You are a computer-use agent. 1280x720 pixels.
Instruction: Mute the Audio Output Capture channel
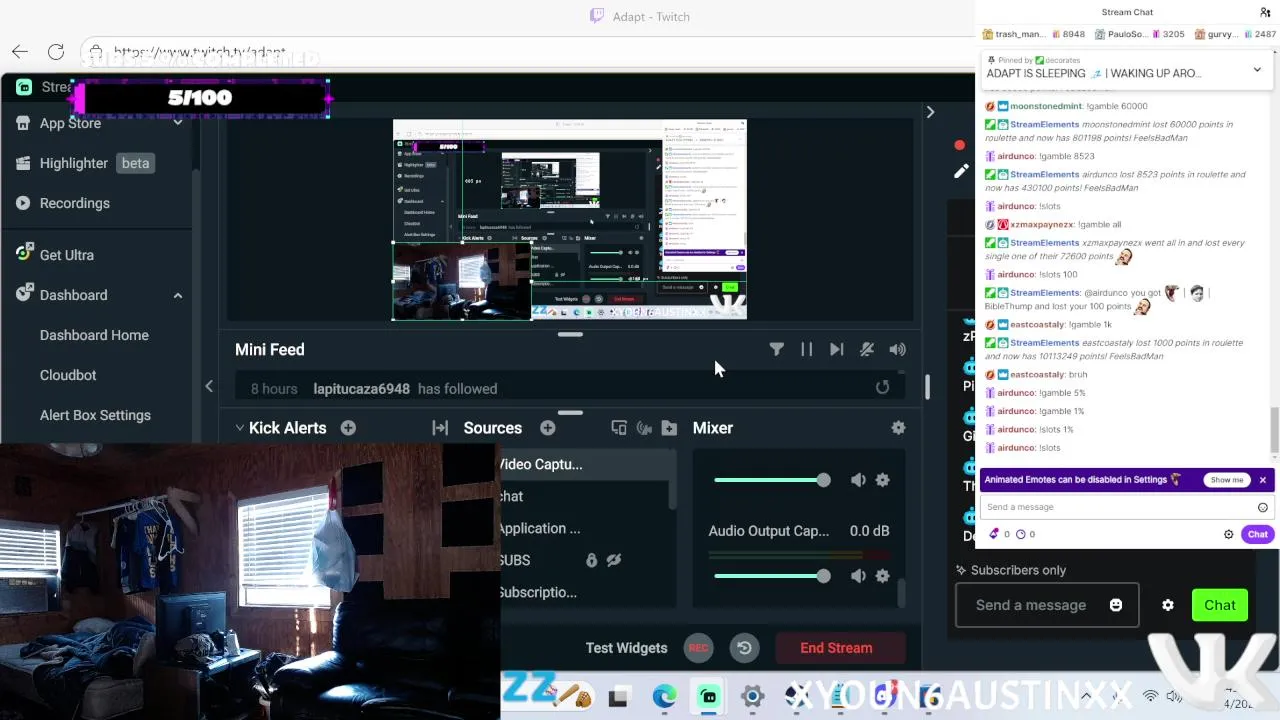[858, 576]
